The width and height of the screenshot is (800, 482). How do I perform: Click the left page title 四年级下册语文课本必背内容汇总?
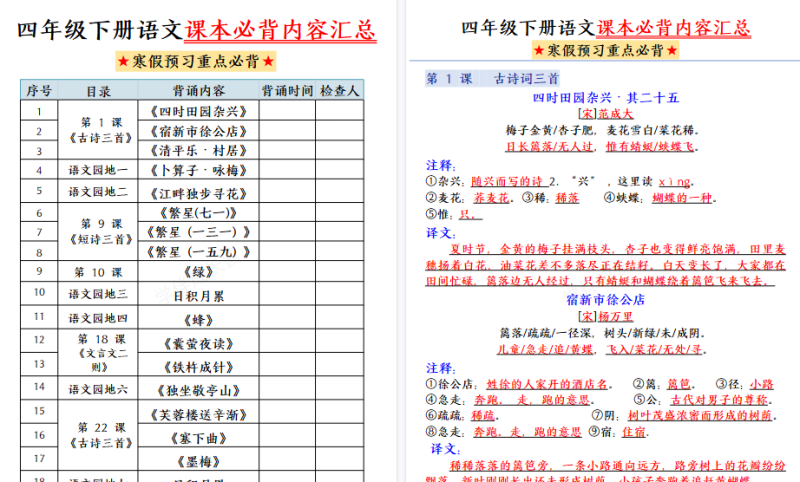coord(197,31)
